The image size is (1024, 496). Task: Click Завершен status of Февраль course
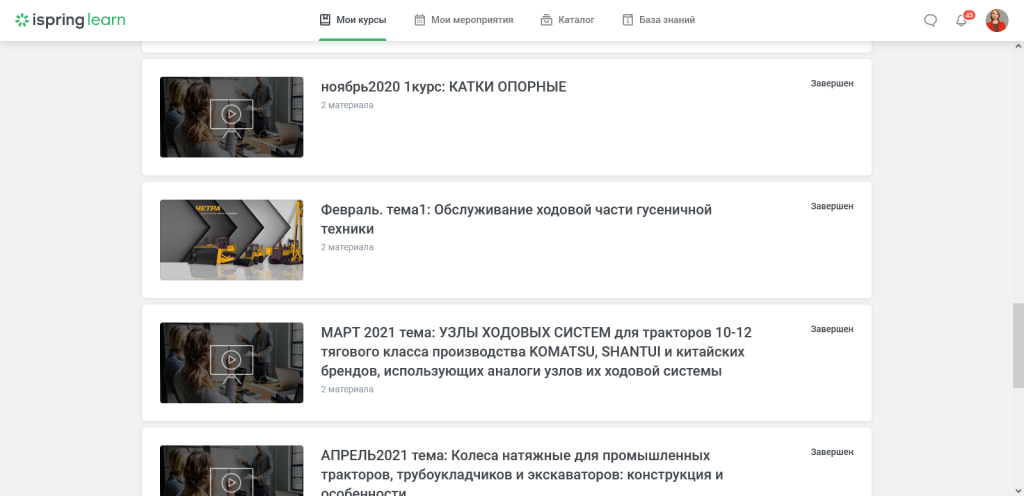click(x=832, y=206)
